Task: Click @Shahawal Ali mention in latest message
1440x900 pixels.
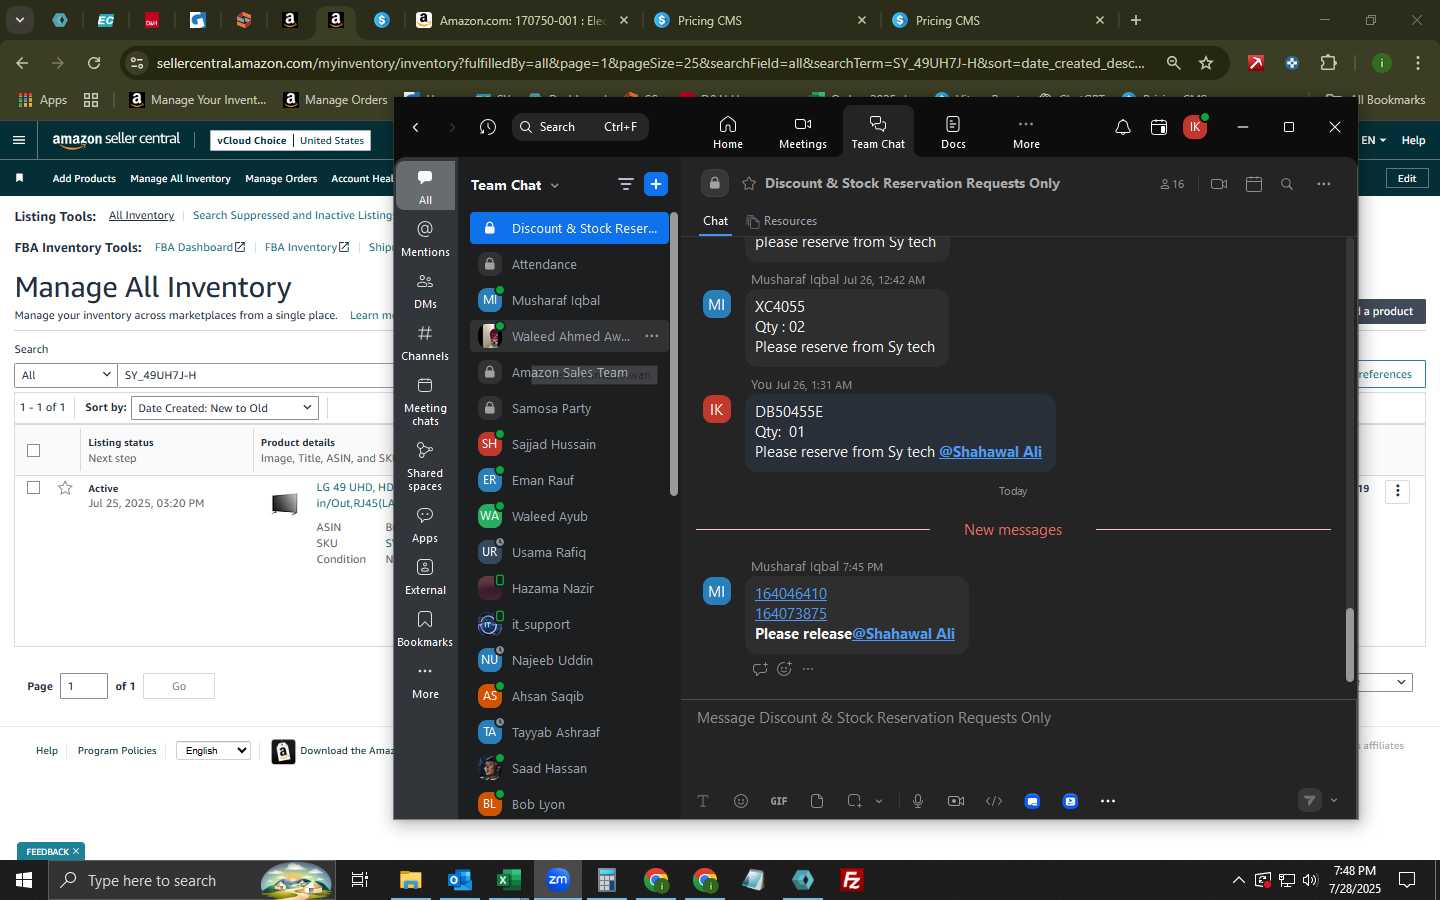Action: (903, 634)
